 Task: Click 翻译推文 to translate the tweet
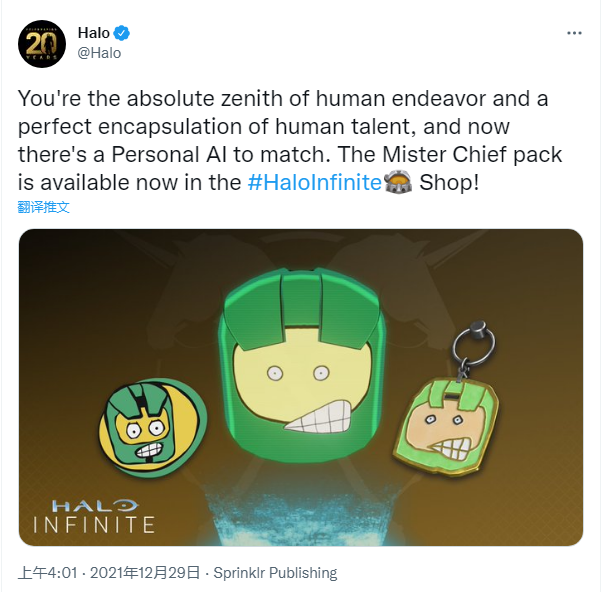point(44,207)
